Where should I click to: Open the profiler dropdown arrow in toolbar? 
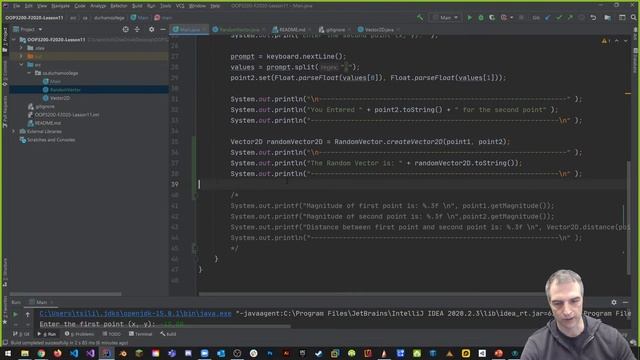(x=512, y=18)
